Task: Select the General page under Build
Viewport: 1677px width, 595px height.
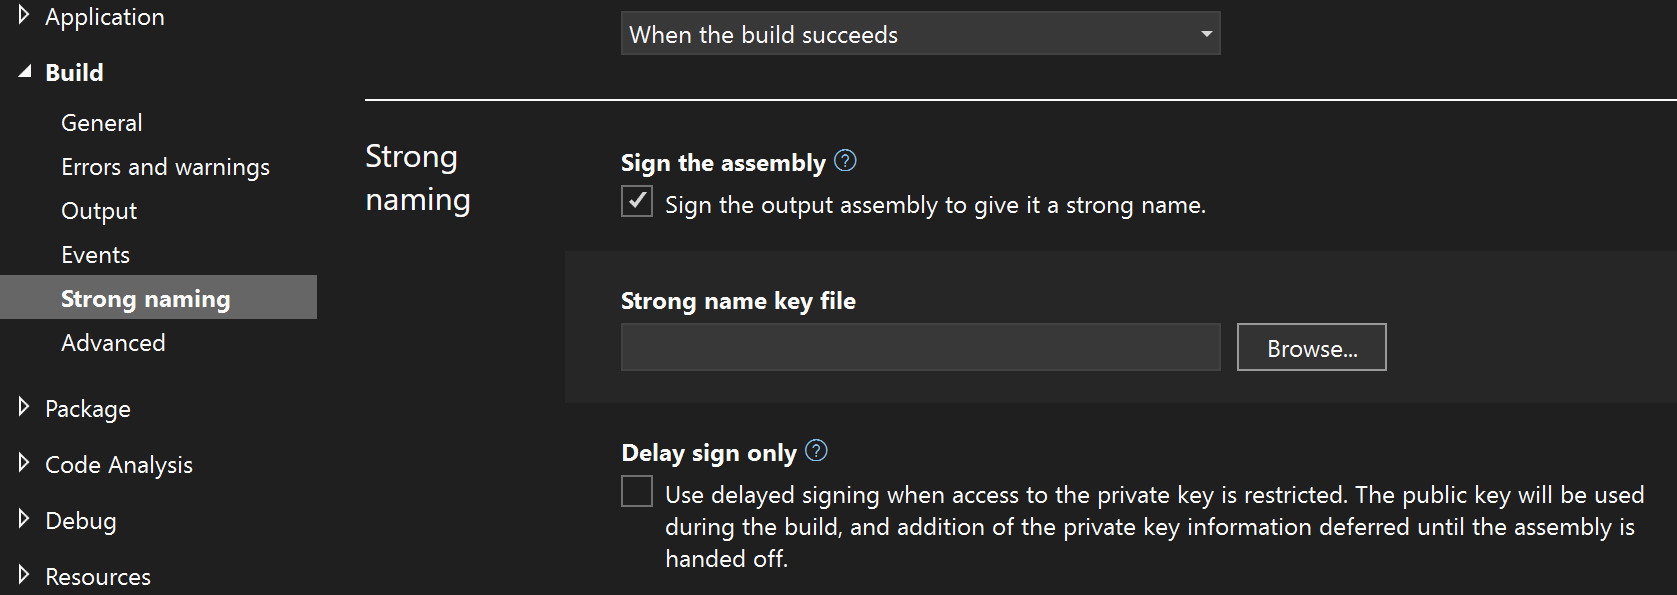Action: (x=101, y=122)
